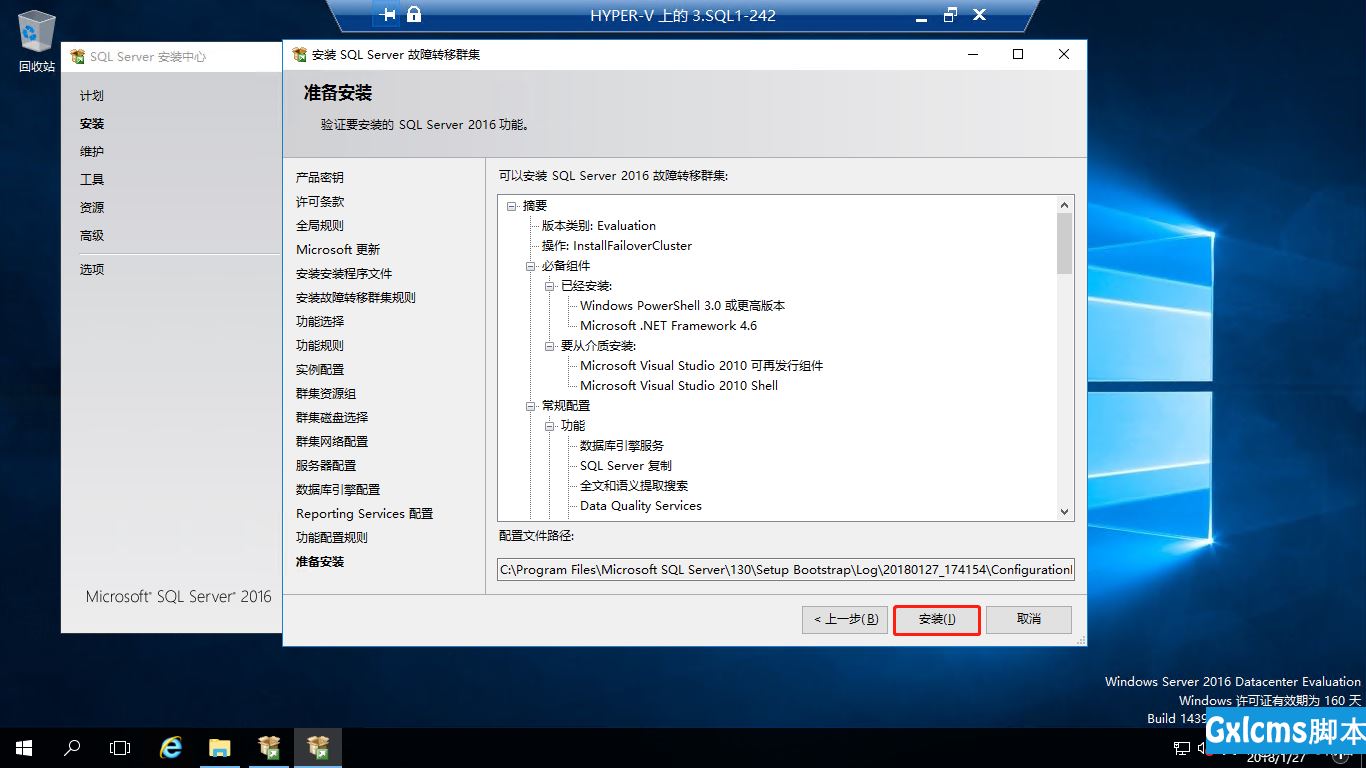Click 功能选择 step
This screenshot has height=768, width=1366.
click(320, 321)
